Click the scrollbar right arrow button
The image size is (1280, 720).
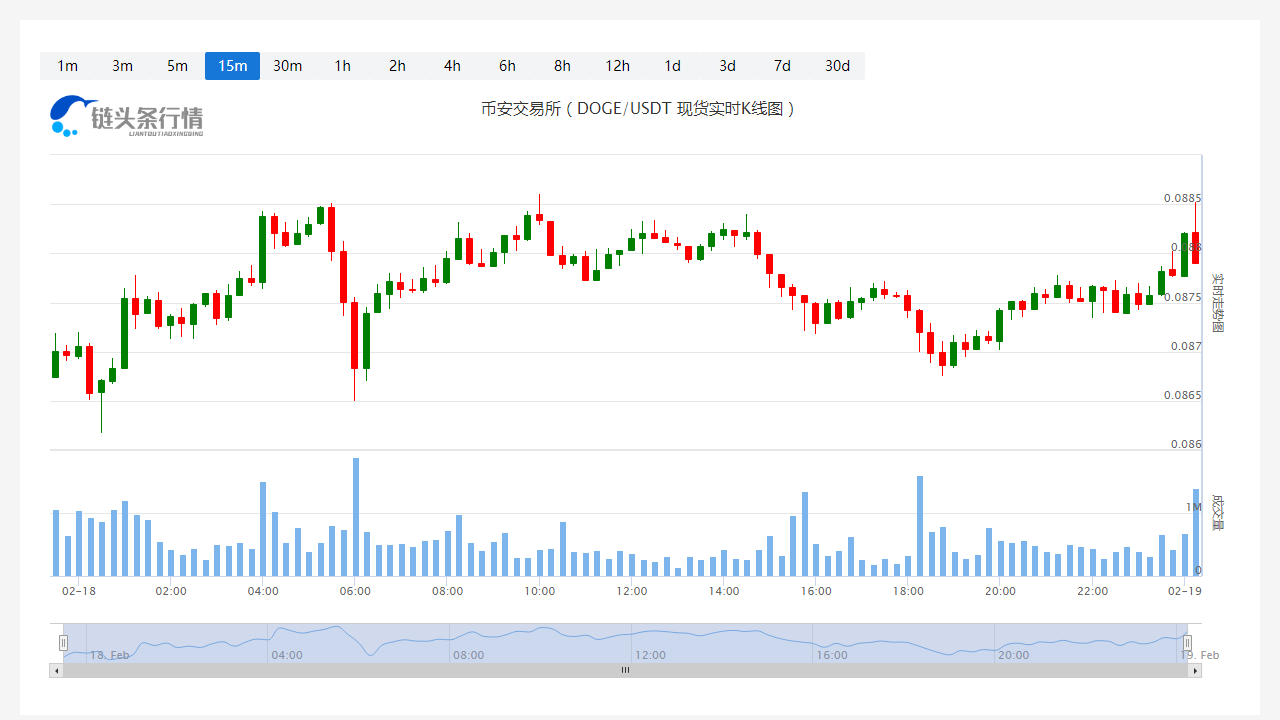tap(1195, 671)
